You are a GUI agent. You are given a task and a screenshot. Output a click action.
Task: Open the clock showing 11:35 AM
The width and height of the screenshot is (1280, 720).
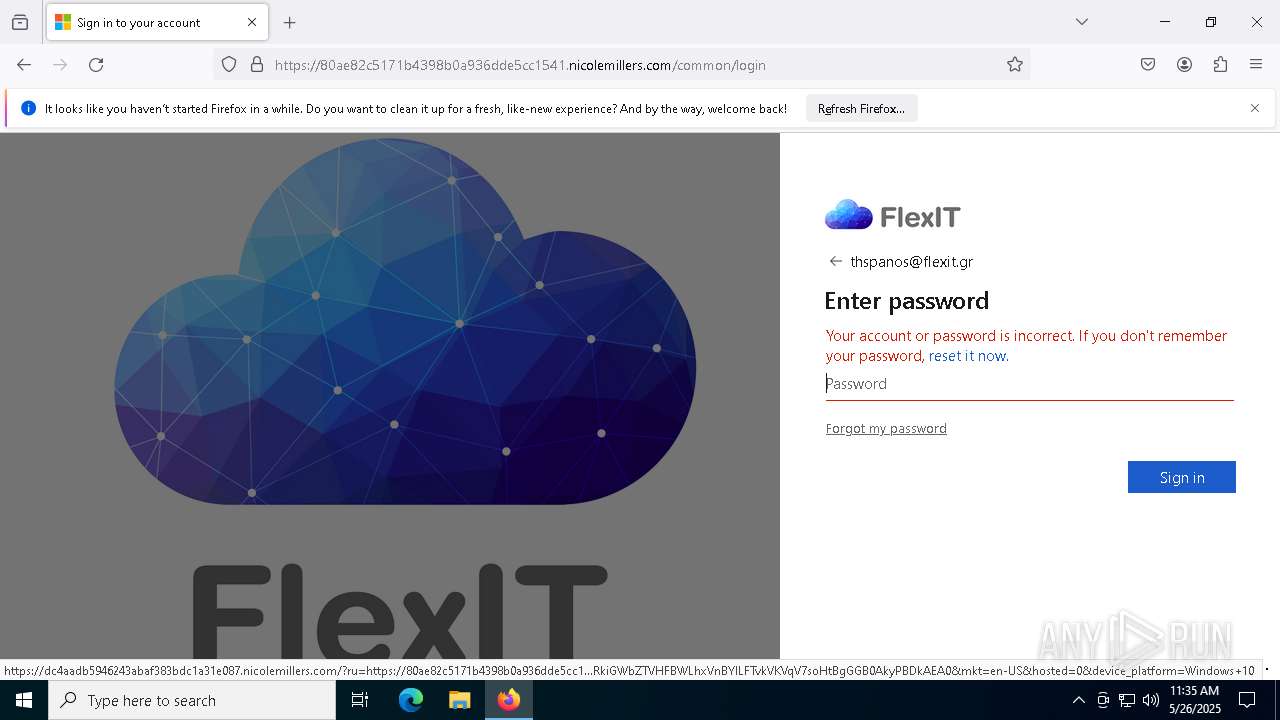click(1195, 700)
